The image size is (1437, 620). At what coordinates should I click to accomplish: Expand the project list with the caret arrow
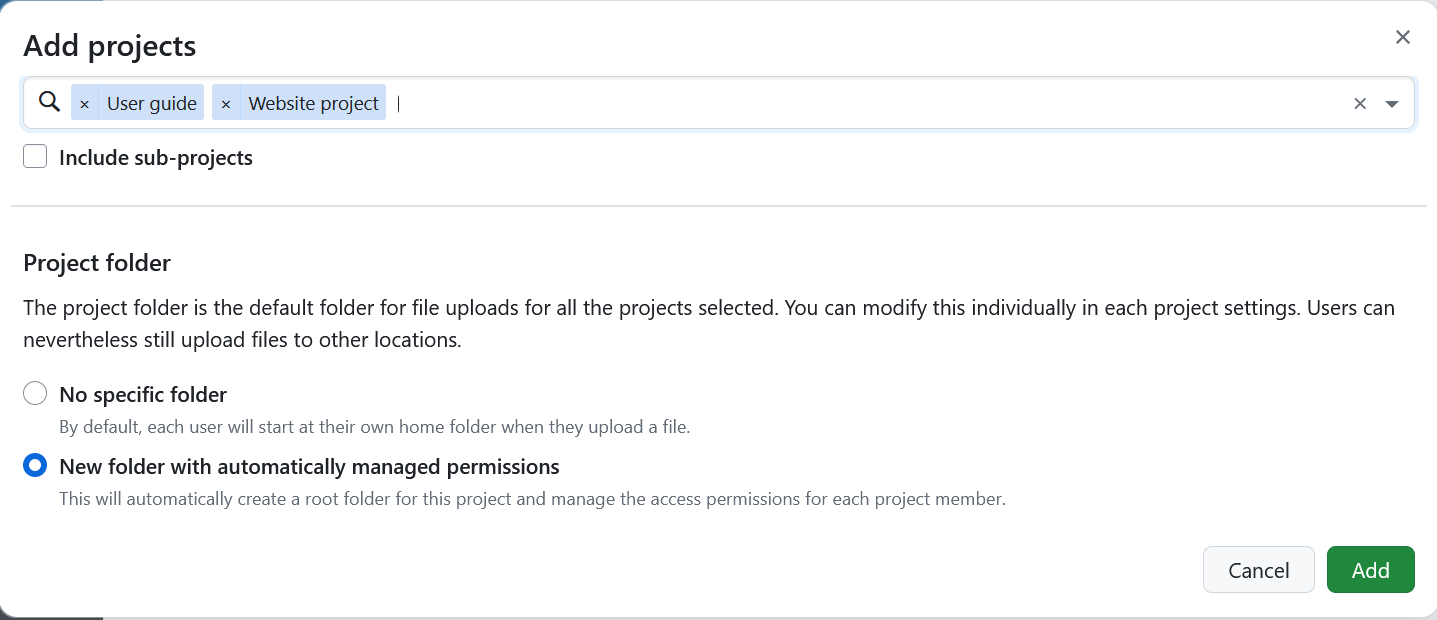click(1393, 103)
